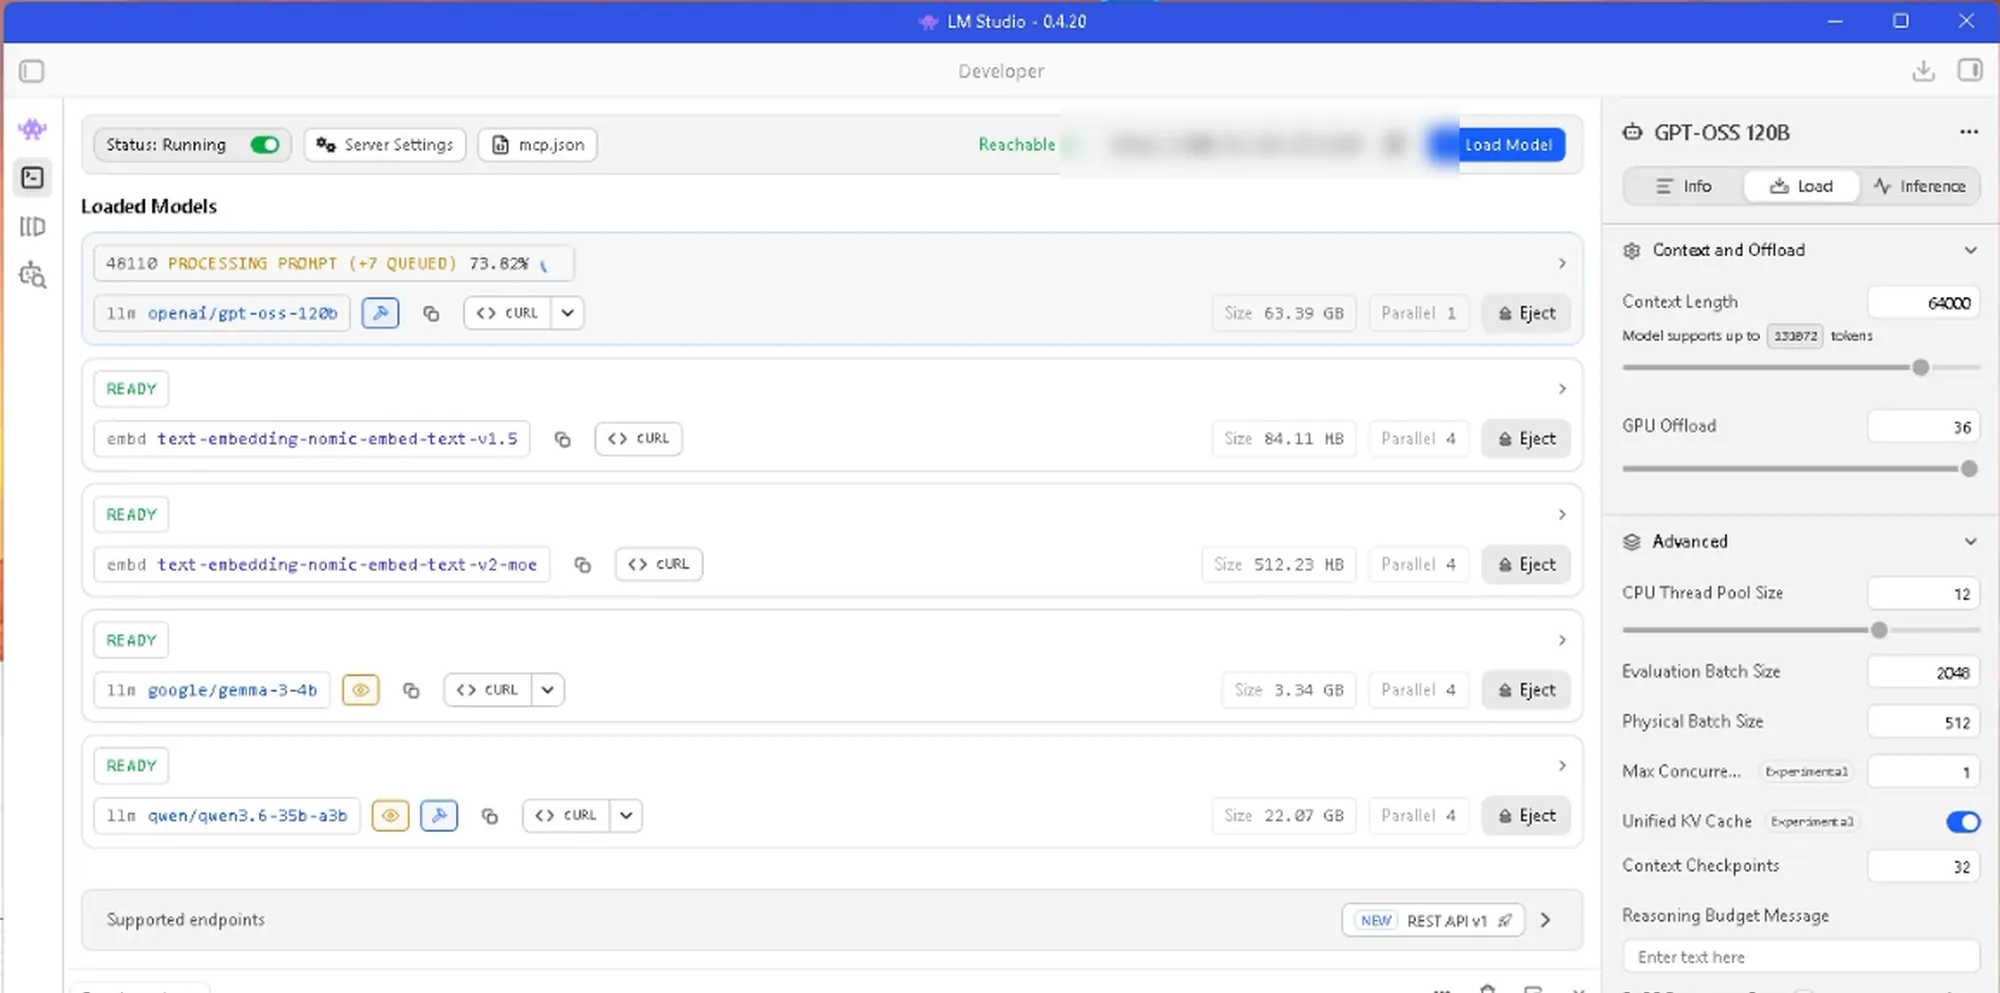Screen dimensions: 2000x993
Task: Copy CURL for google/gemma-3-4b
Action: coord(487,690)
